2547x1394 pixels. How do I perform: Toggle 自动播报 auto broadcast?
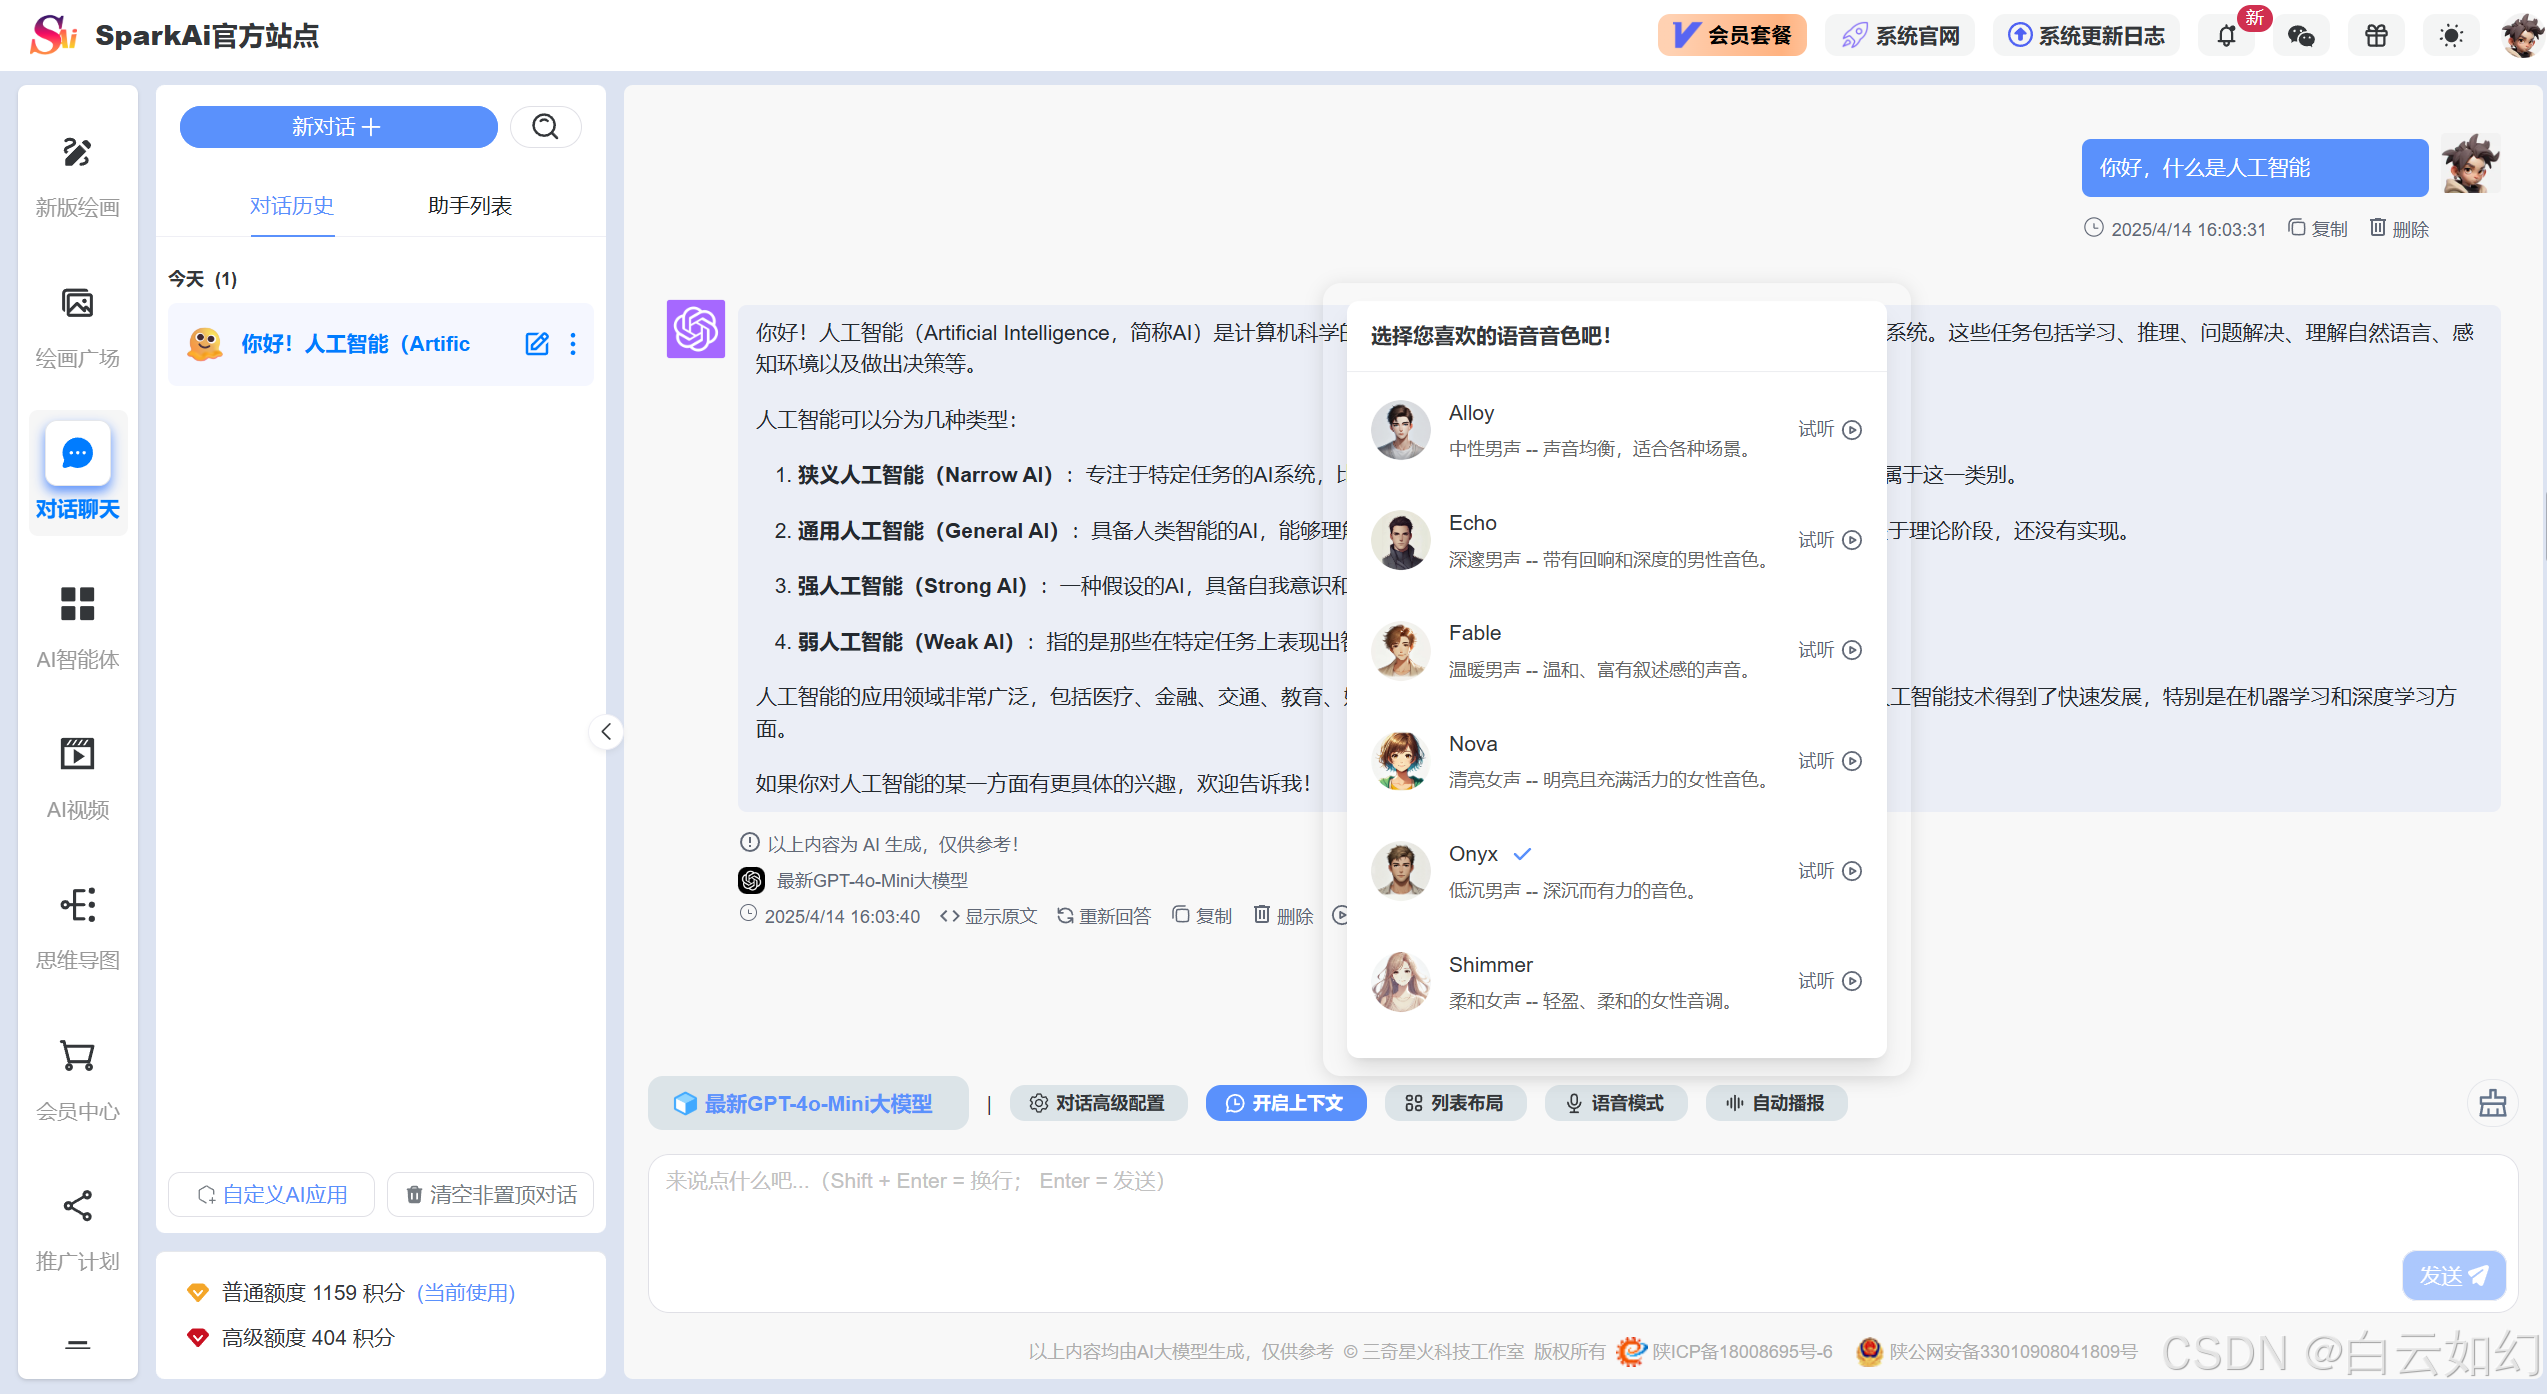(x=1775, y=1103)
